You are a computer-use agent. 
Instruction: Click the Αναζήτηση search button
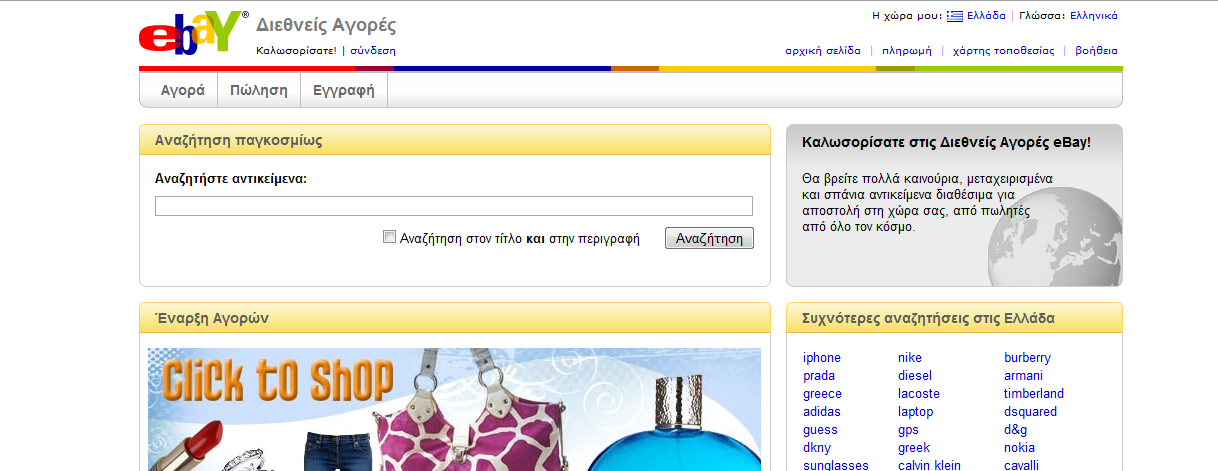pyautogui.click(x=709, y=238)
